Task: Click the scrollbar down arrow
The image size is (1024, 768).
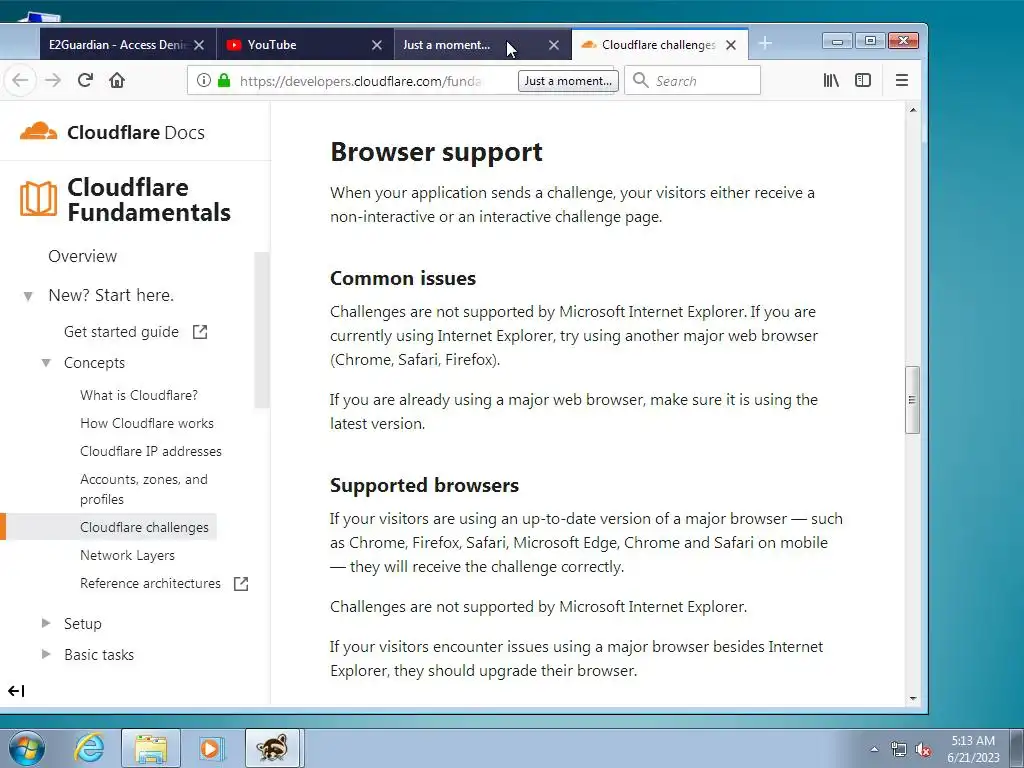Action: [x=912, y=698]
